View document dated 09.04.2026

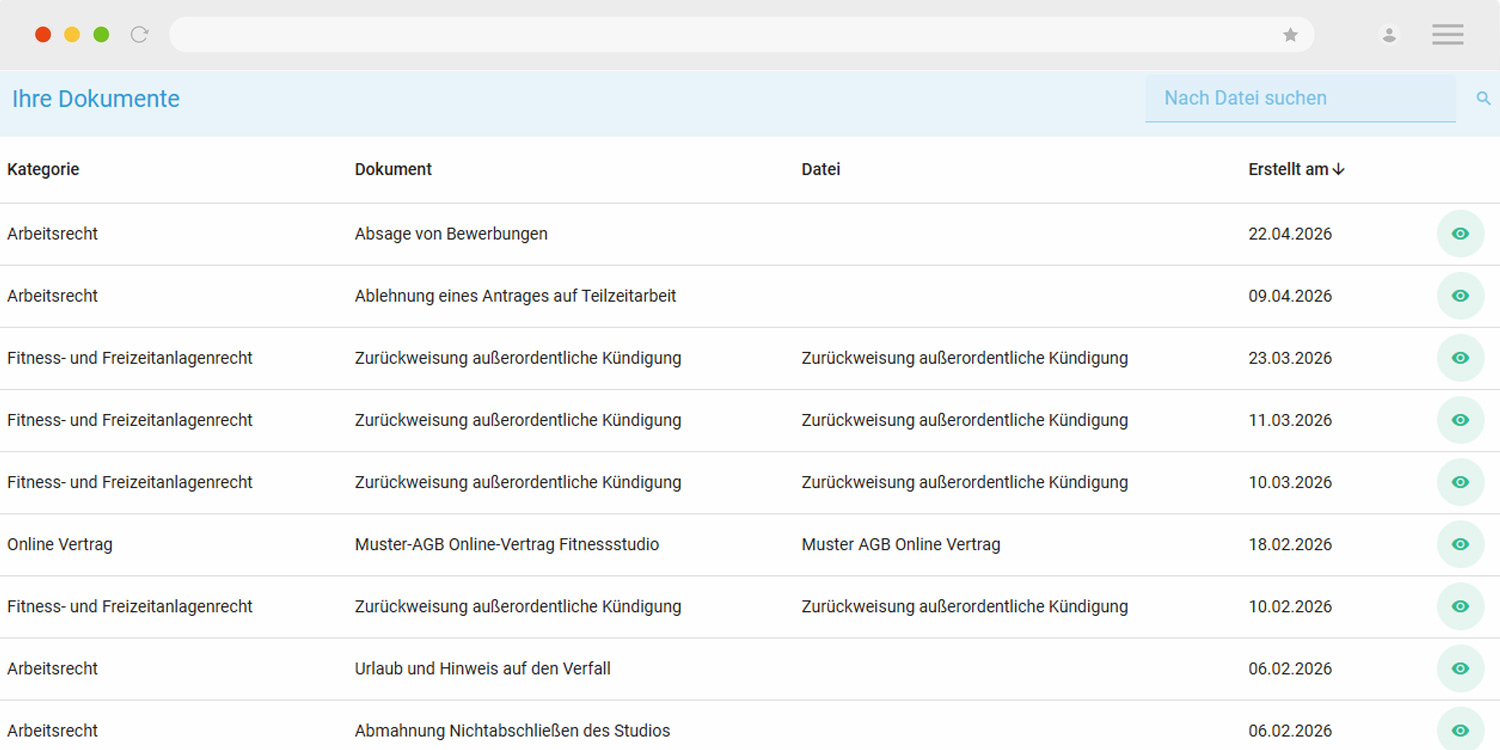point(1460,296)
